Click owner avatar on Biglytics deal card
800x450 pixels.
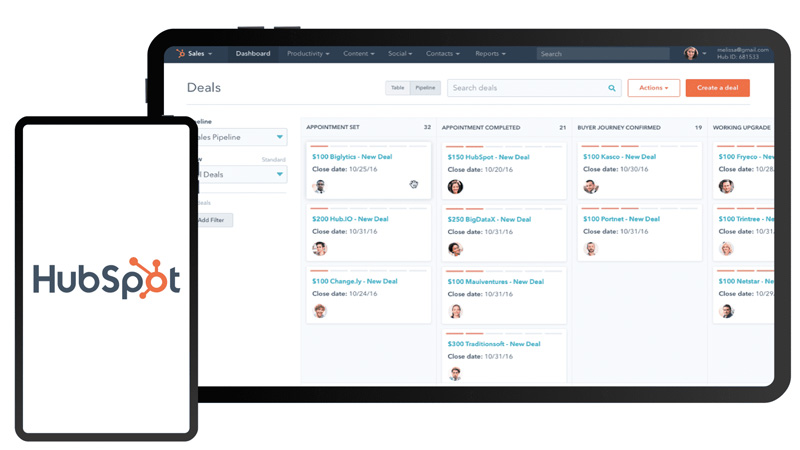320,187
